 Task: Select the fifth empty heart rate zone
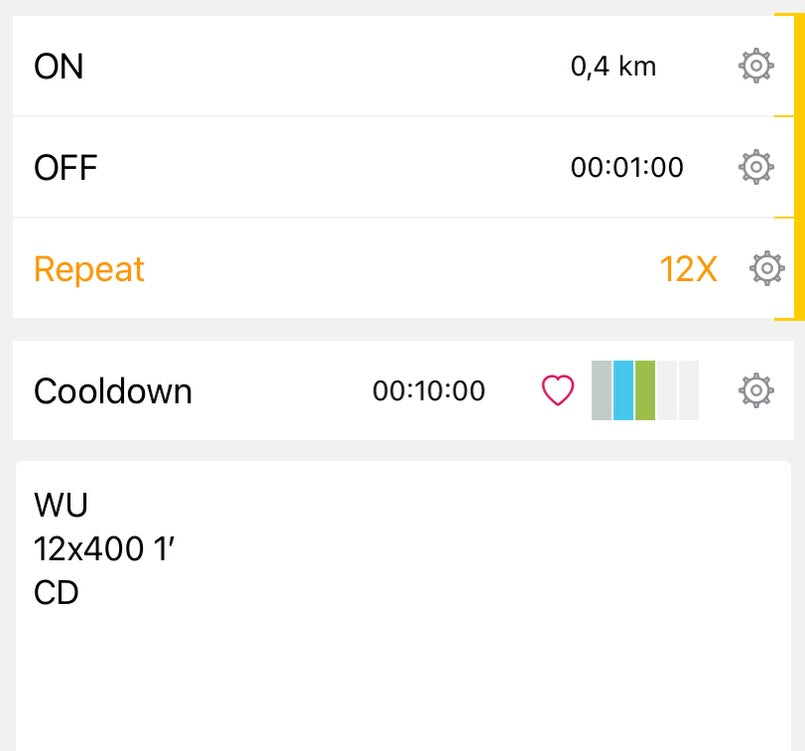coord(688,390)
